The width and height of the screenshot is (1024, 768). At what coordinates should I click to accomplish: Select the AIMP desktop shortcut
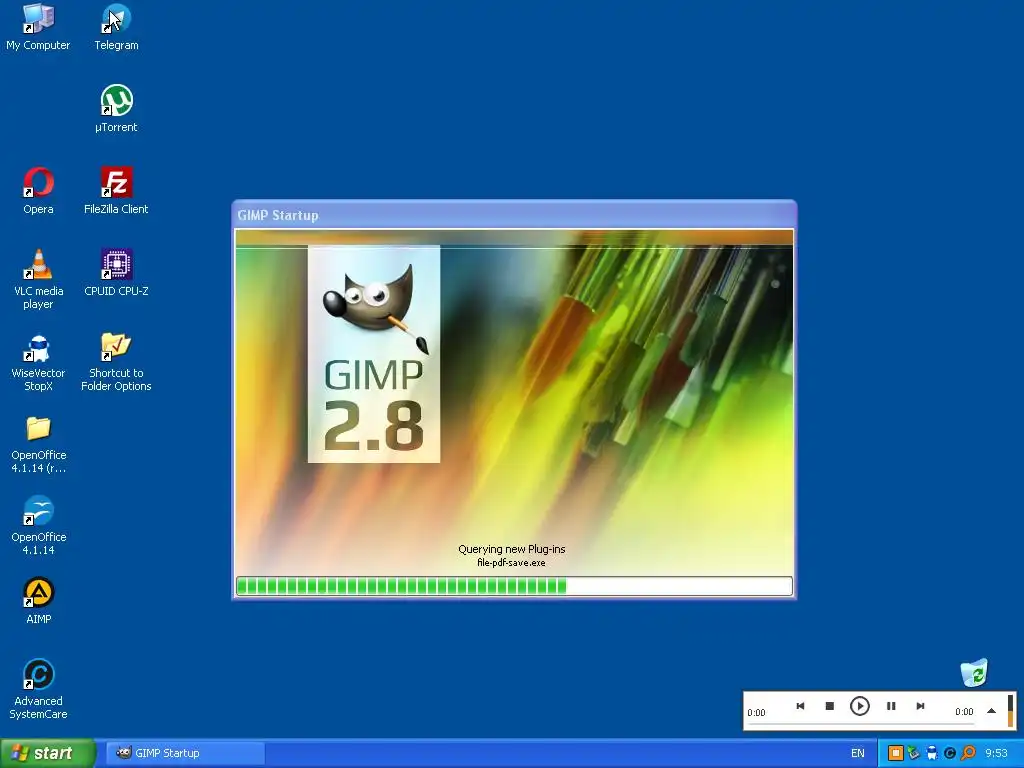[38, 601]
